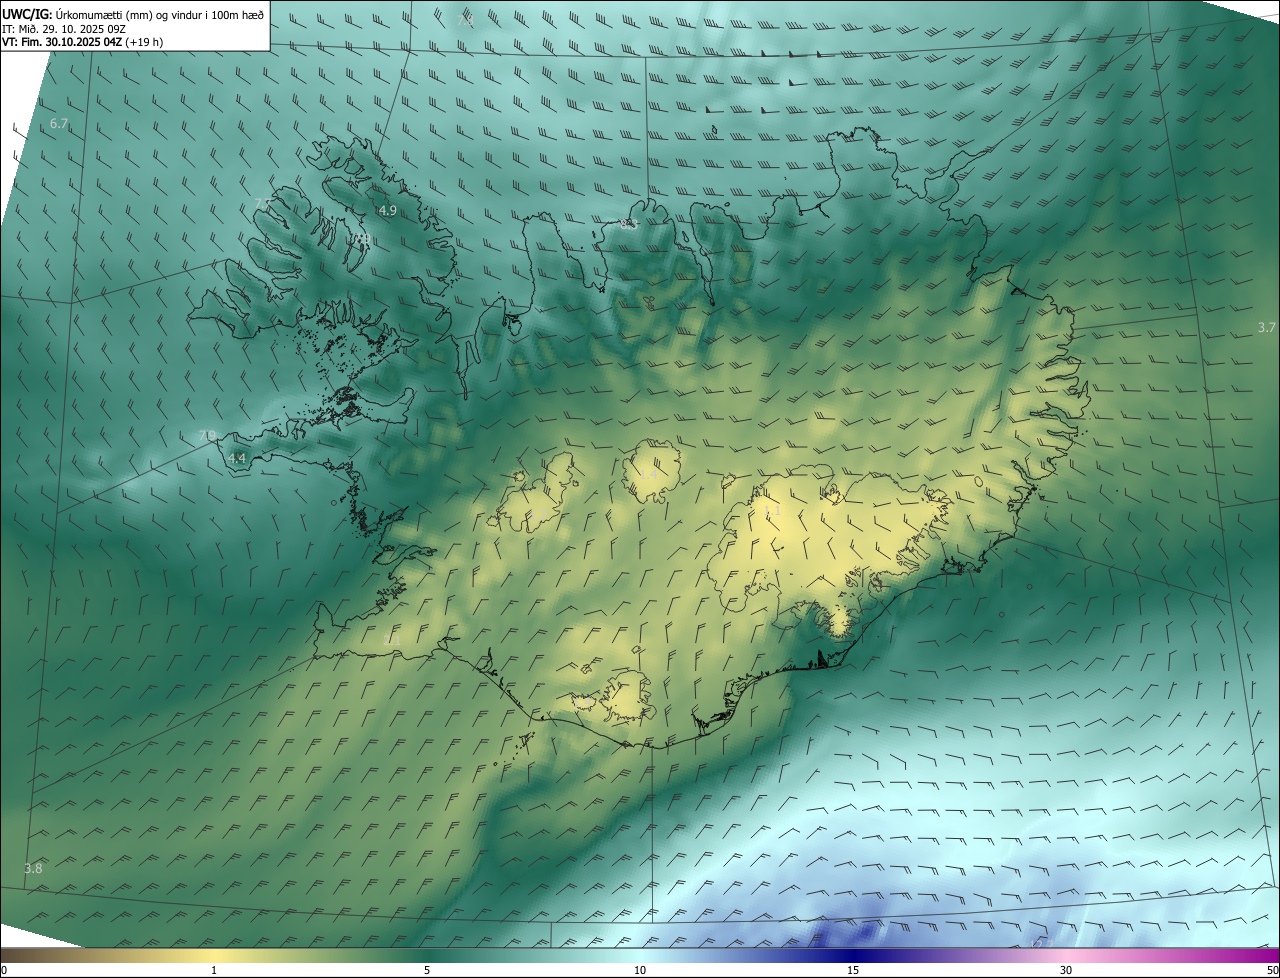The width and height of the screenshot is (1280, 978).
Task: Click the colour scale tick label '15'
Action: (x=853, y=970)
